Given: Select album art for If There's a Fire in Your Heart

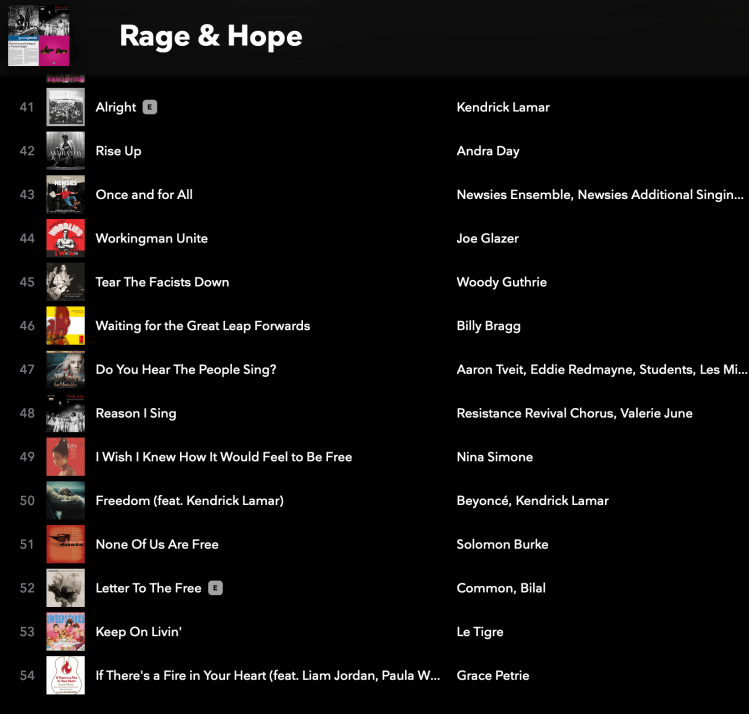Looking at the screenshot, I should pyautogui.click(x=65, y=675).
